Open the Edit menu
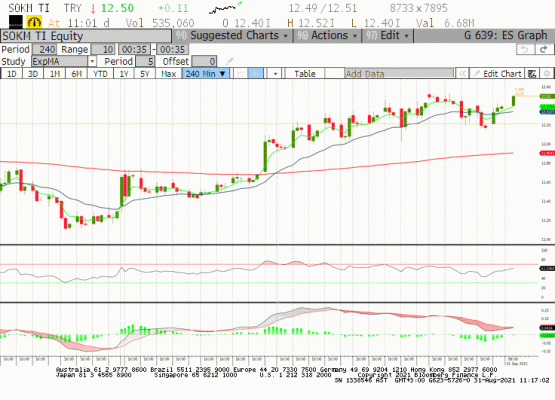Image resolution: width=555 pixels, height=400 pixels. click(388, 36)
